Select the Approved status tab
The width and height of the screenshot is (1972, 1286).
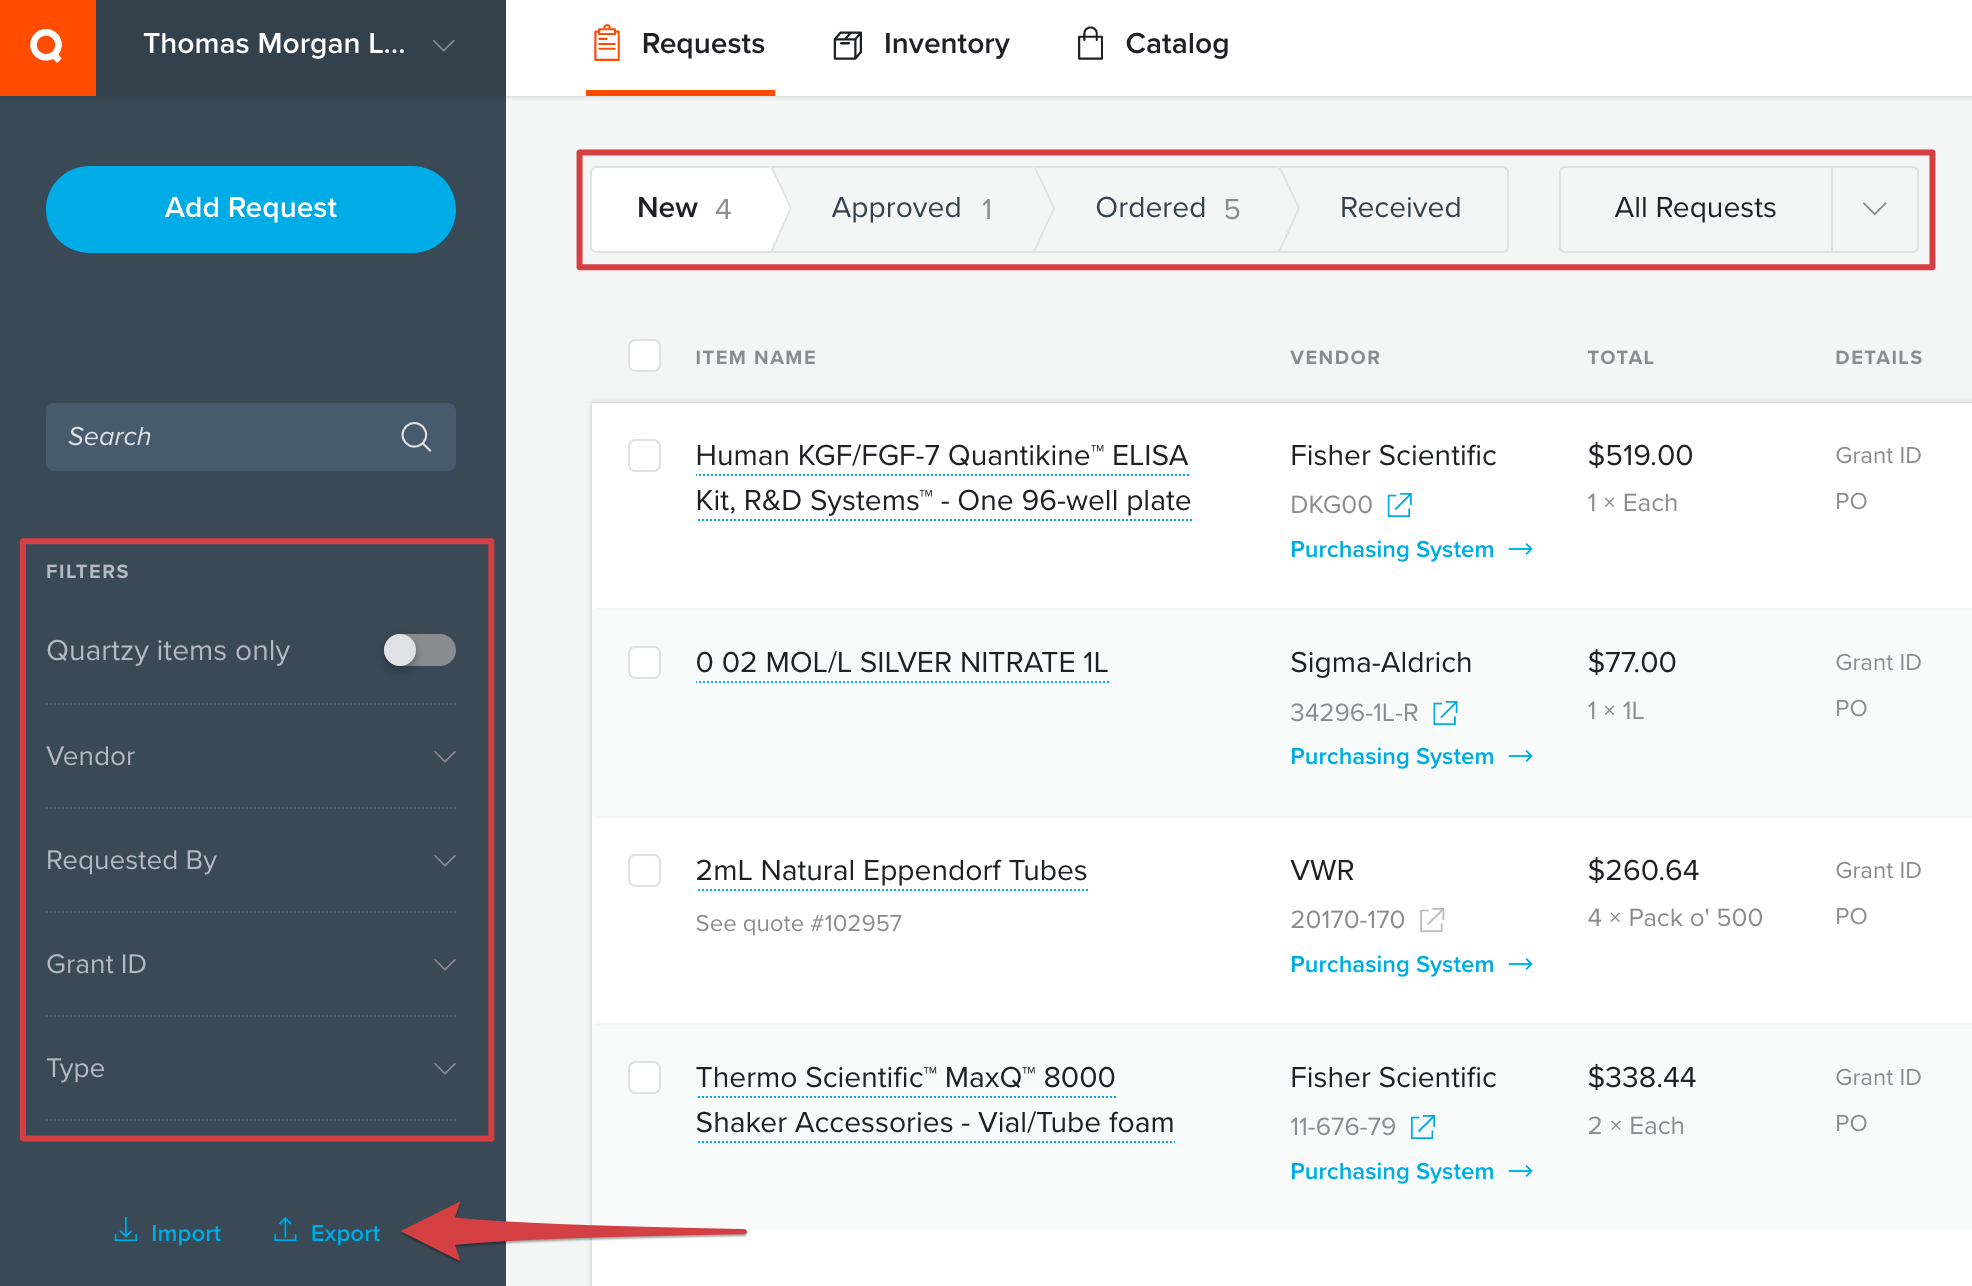912,209
